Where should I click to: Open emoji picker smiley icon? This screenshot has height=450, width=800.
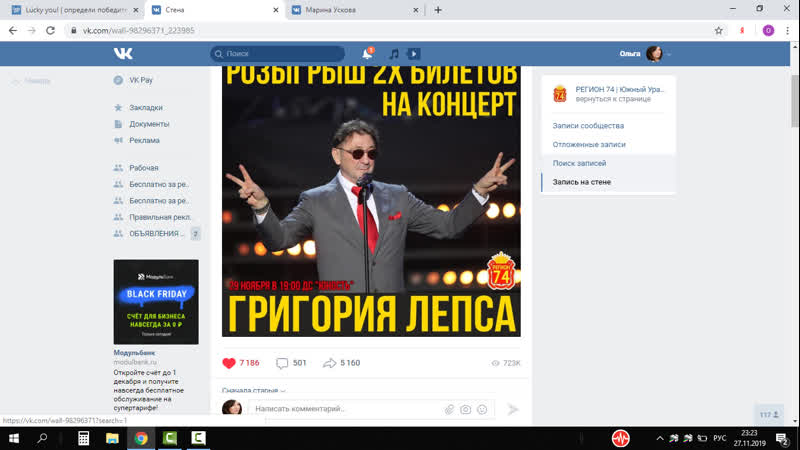coord(482,409)
